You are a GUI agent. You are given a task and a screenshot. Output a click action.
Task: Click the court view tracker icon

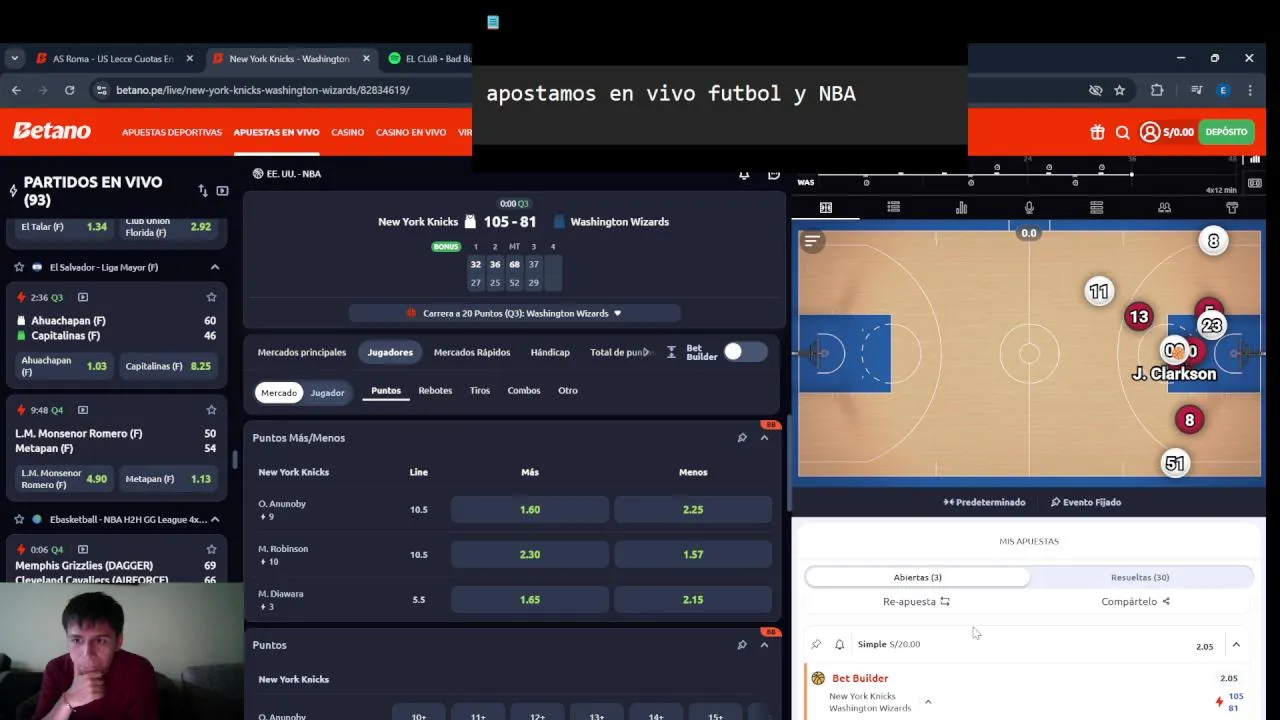[826, 208]
